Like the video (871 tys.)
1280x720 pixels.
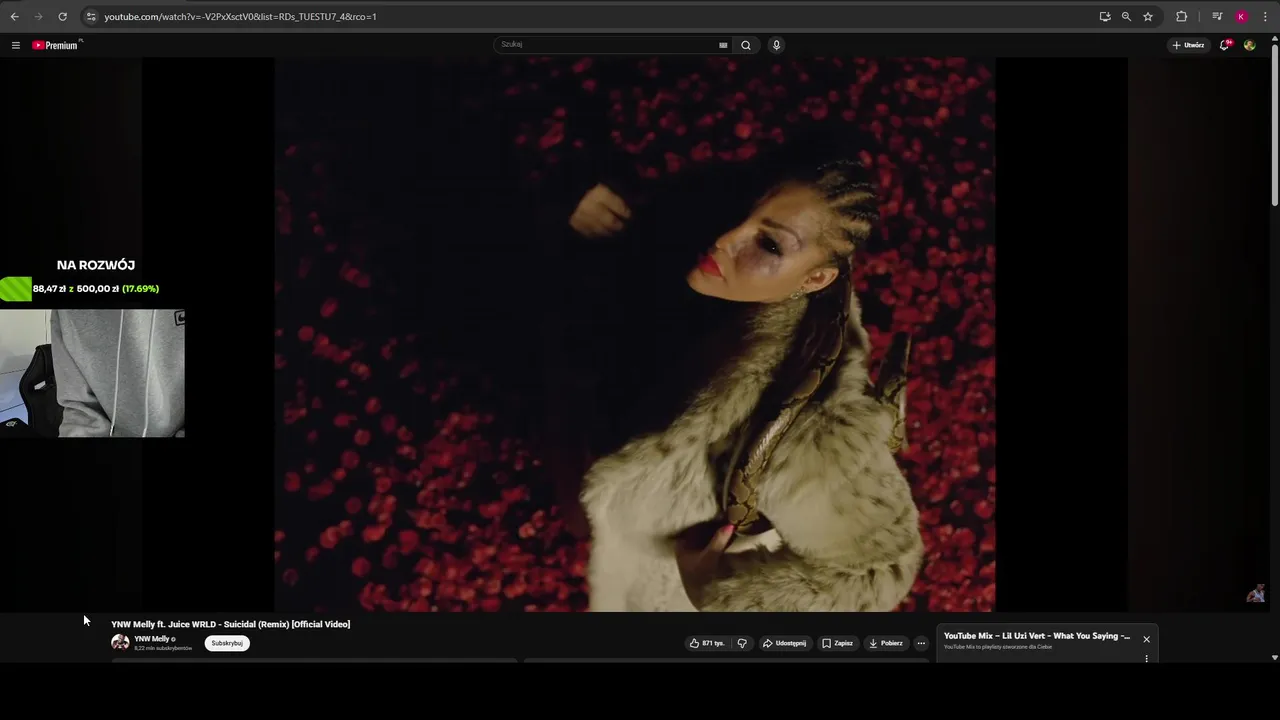(x=707, y=643)
